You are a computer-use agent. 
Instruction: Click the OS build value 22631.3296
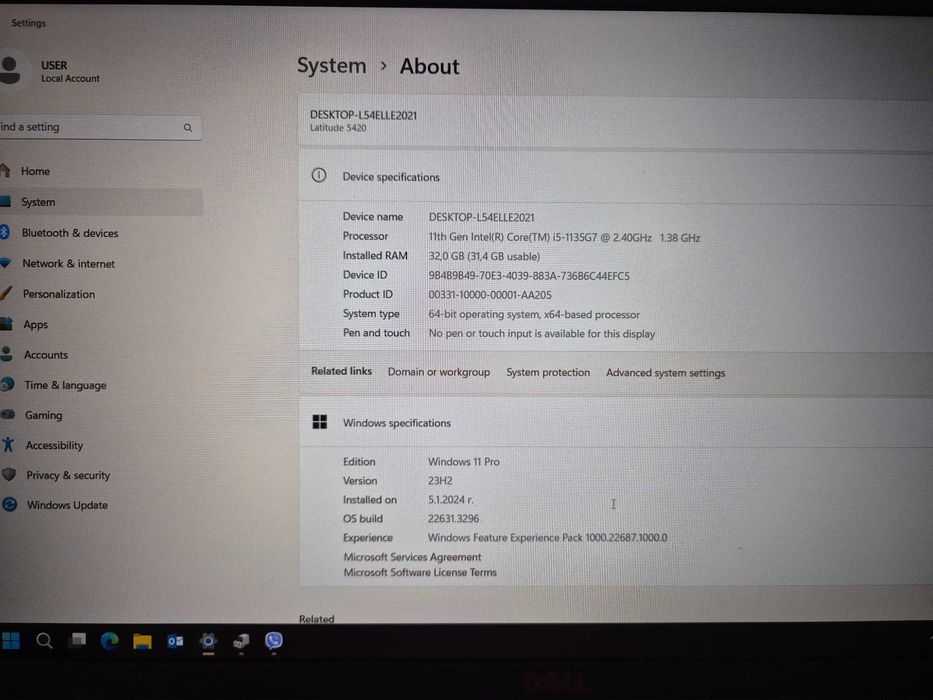[x=453, y=518]
